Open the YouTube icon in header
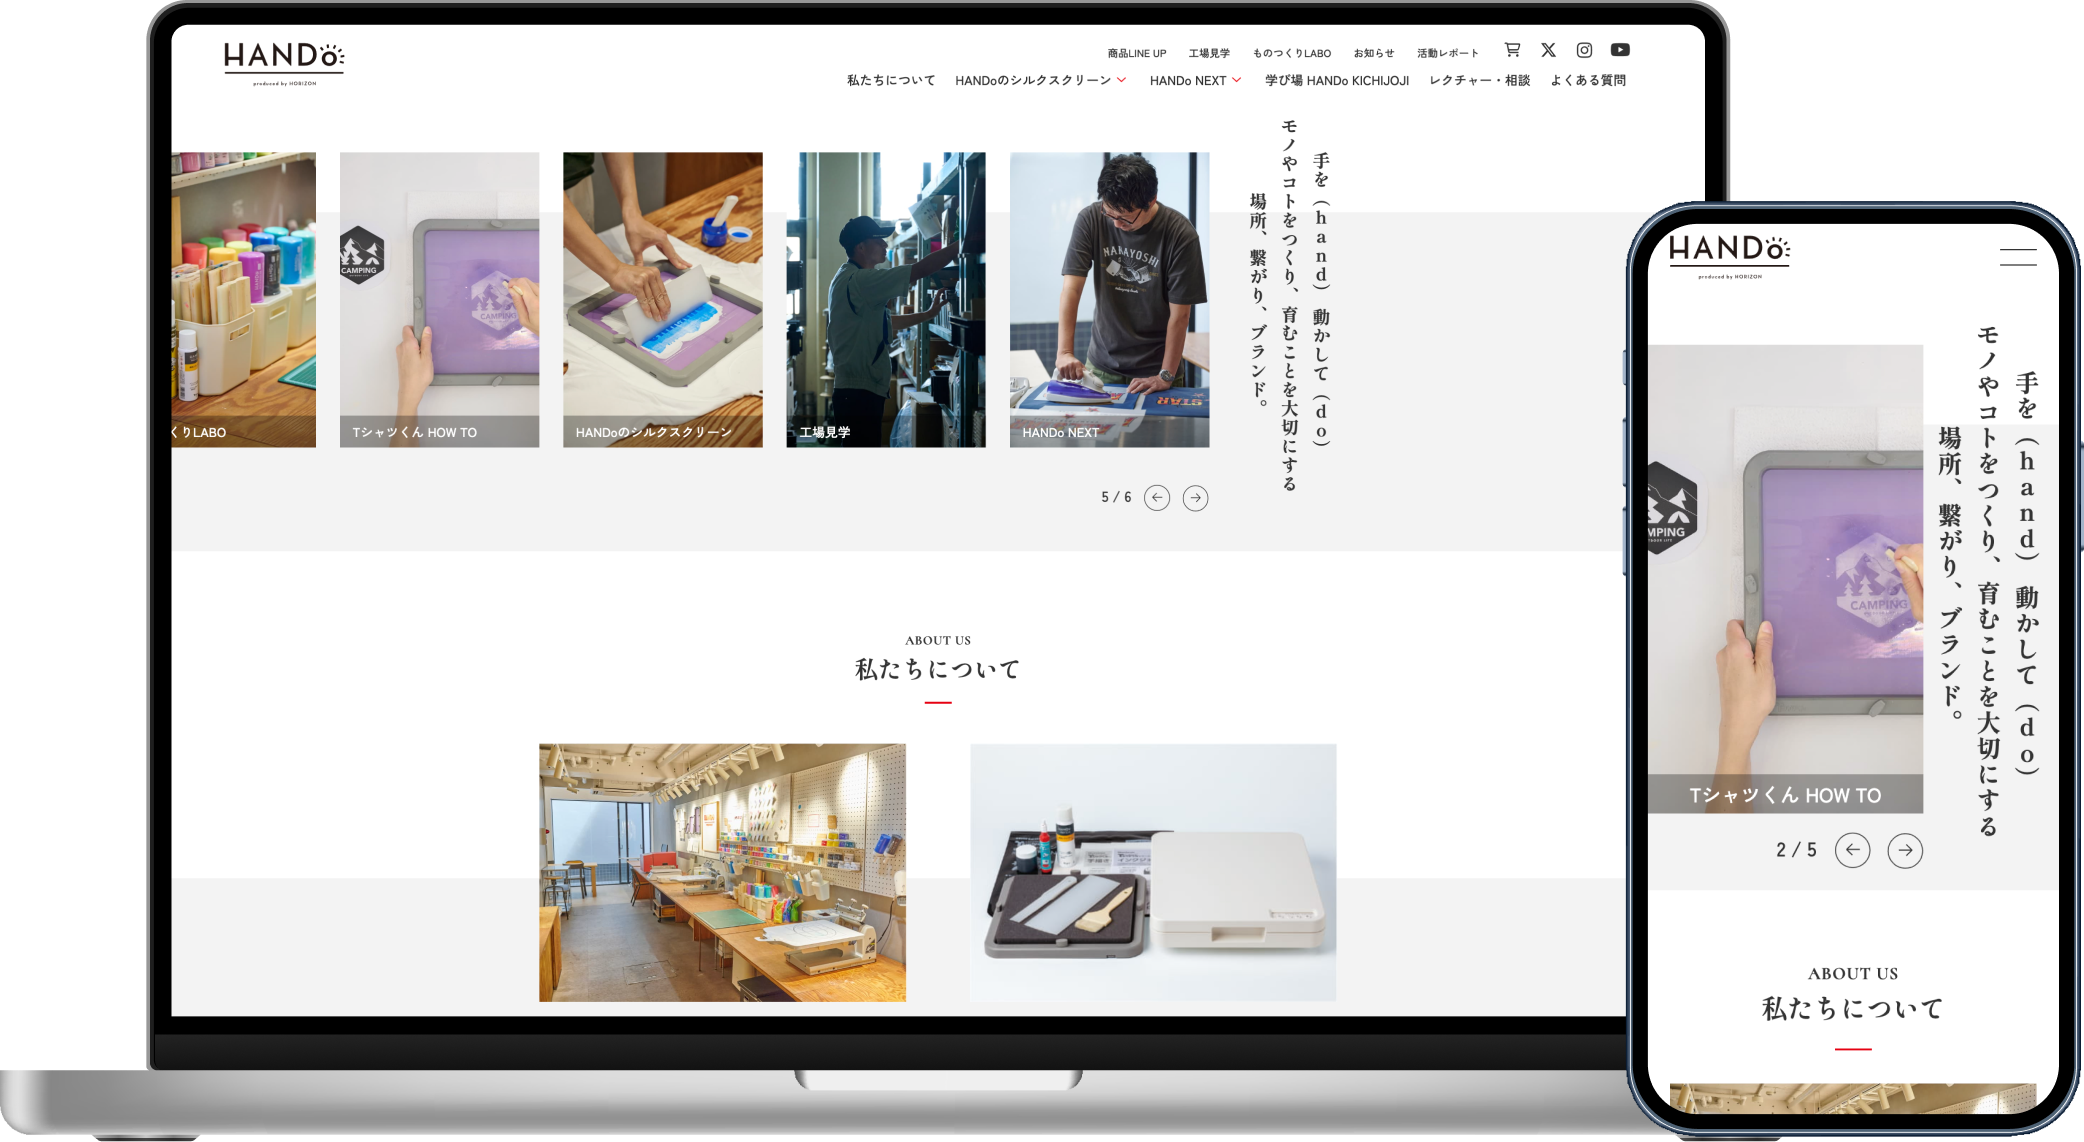2084x1142 pixels. pyautogui.click(x=1620, y=50)
